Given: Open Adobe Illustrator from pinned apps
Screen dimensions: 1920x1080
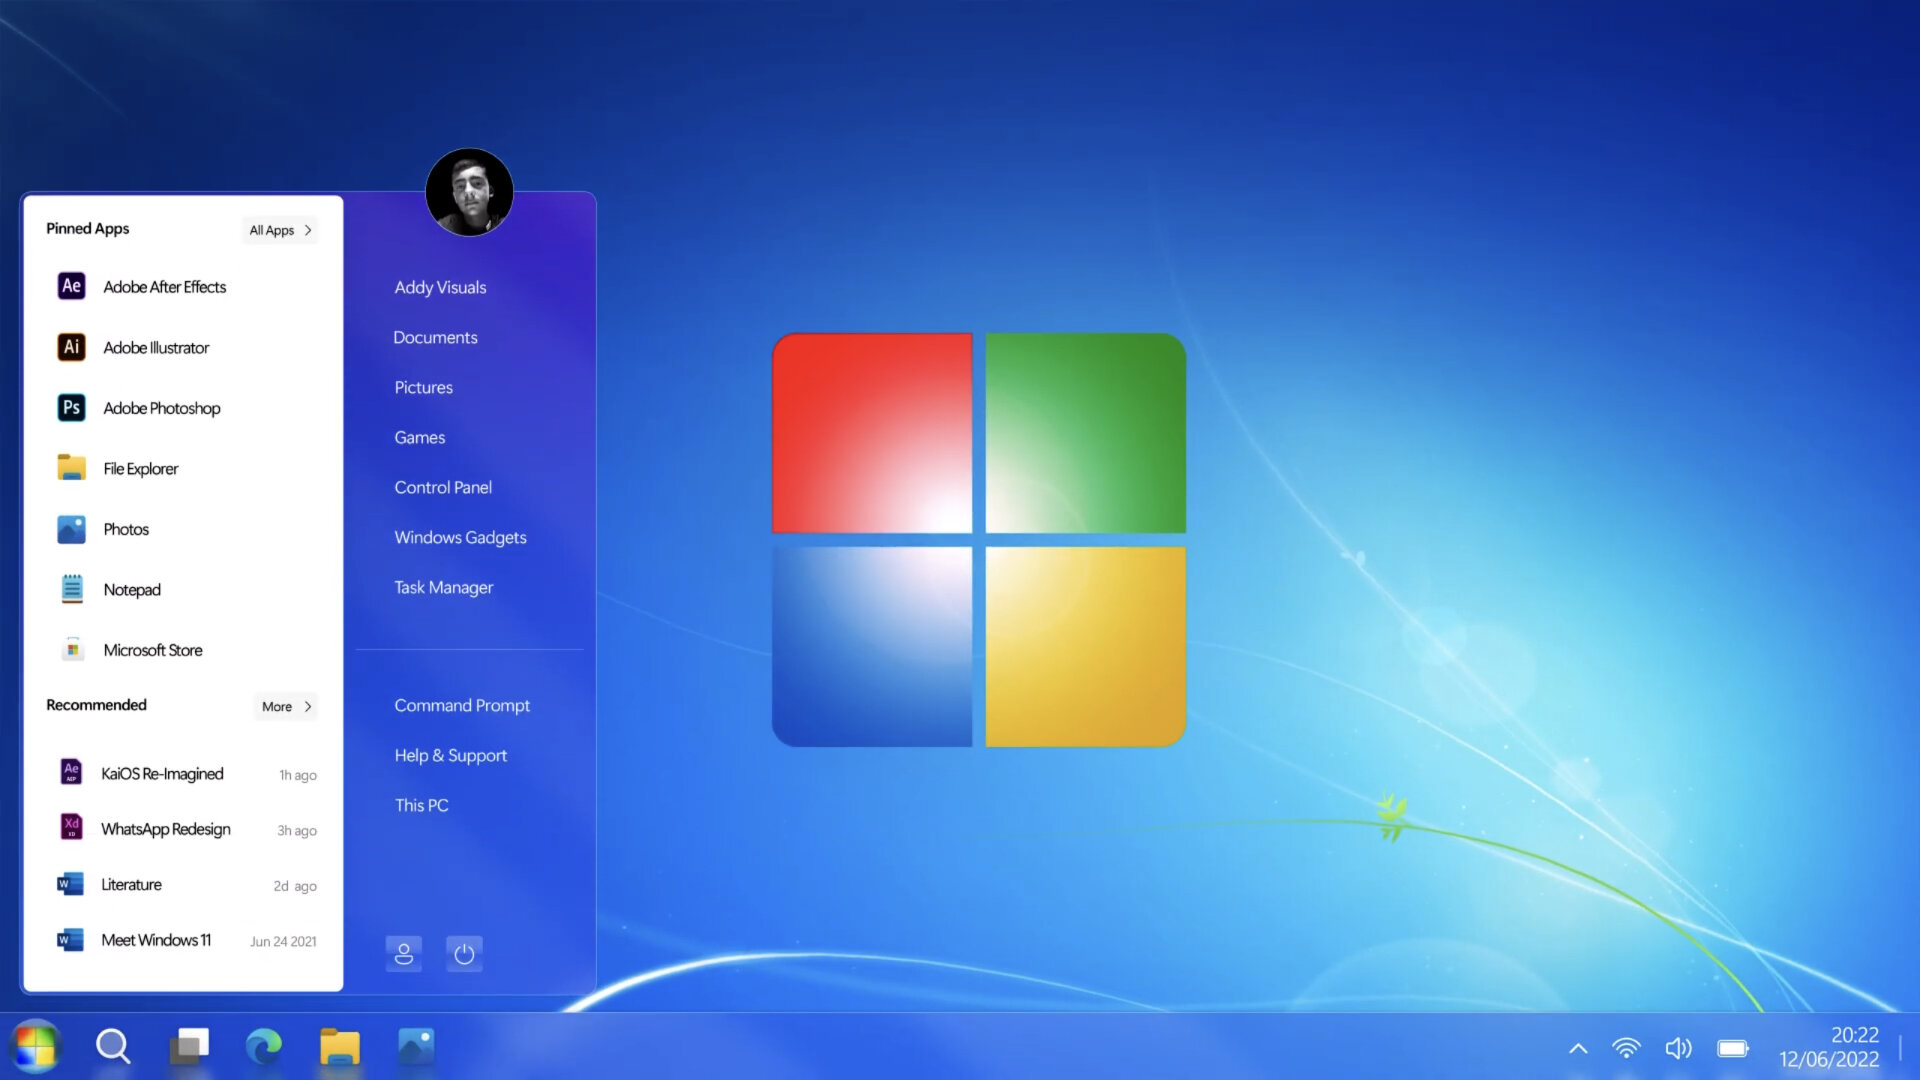Looking at the screenshot, I should coord(156,347).
